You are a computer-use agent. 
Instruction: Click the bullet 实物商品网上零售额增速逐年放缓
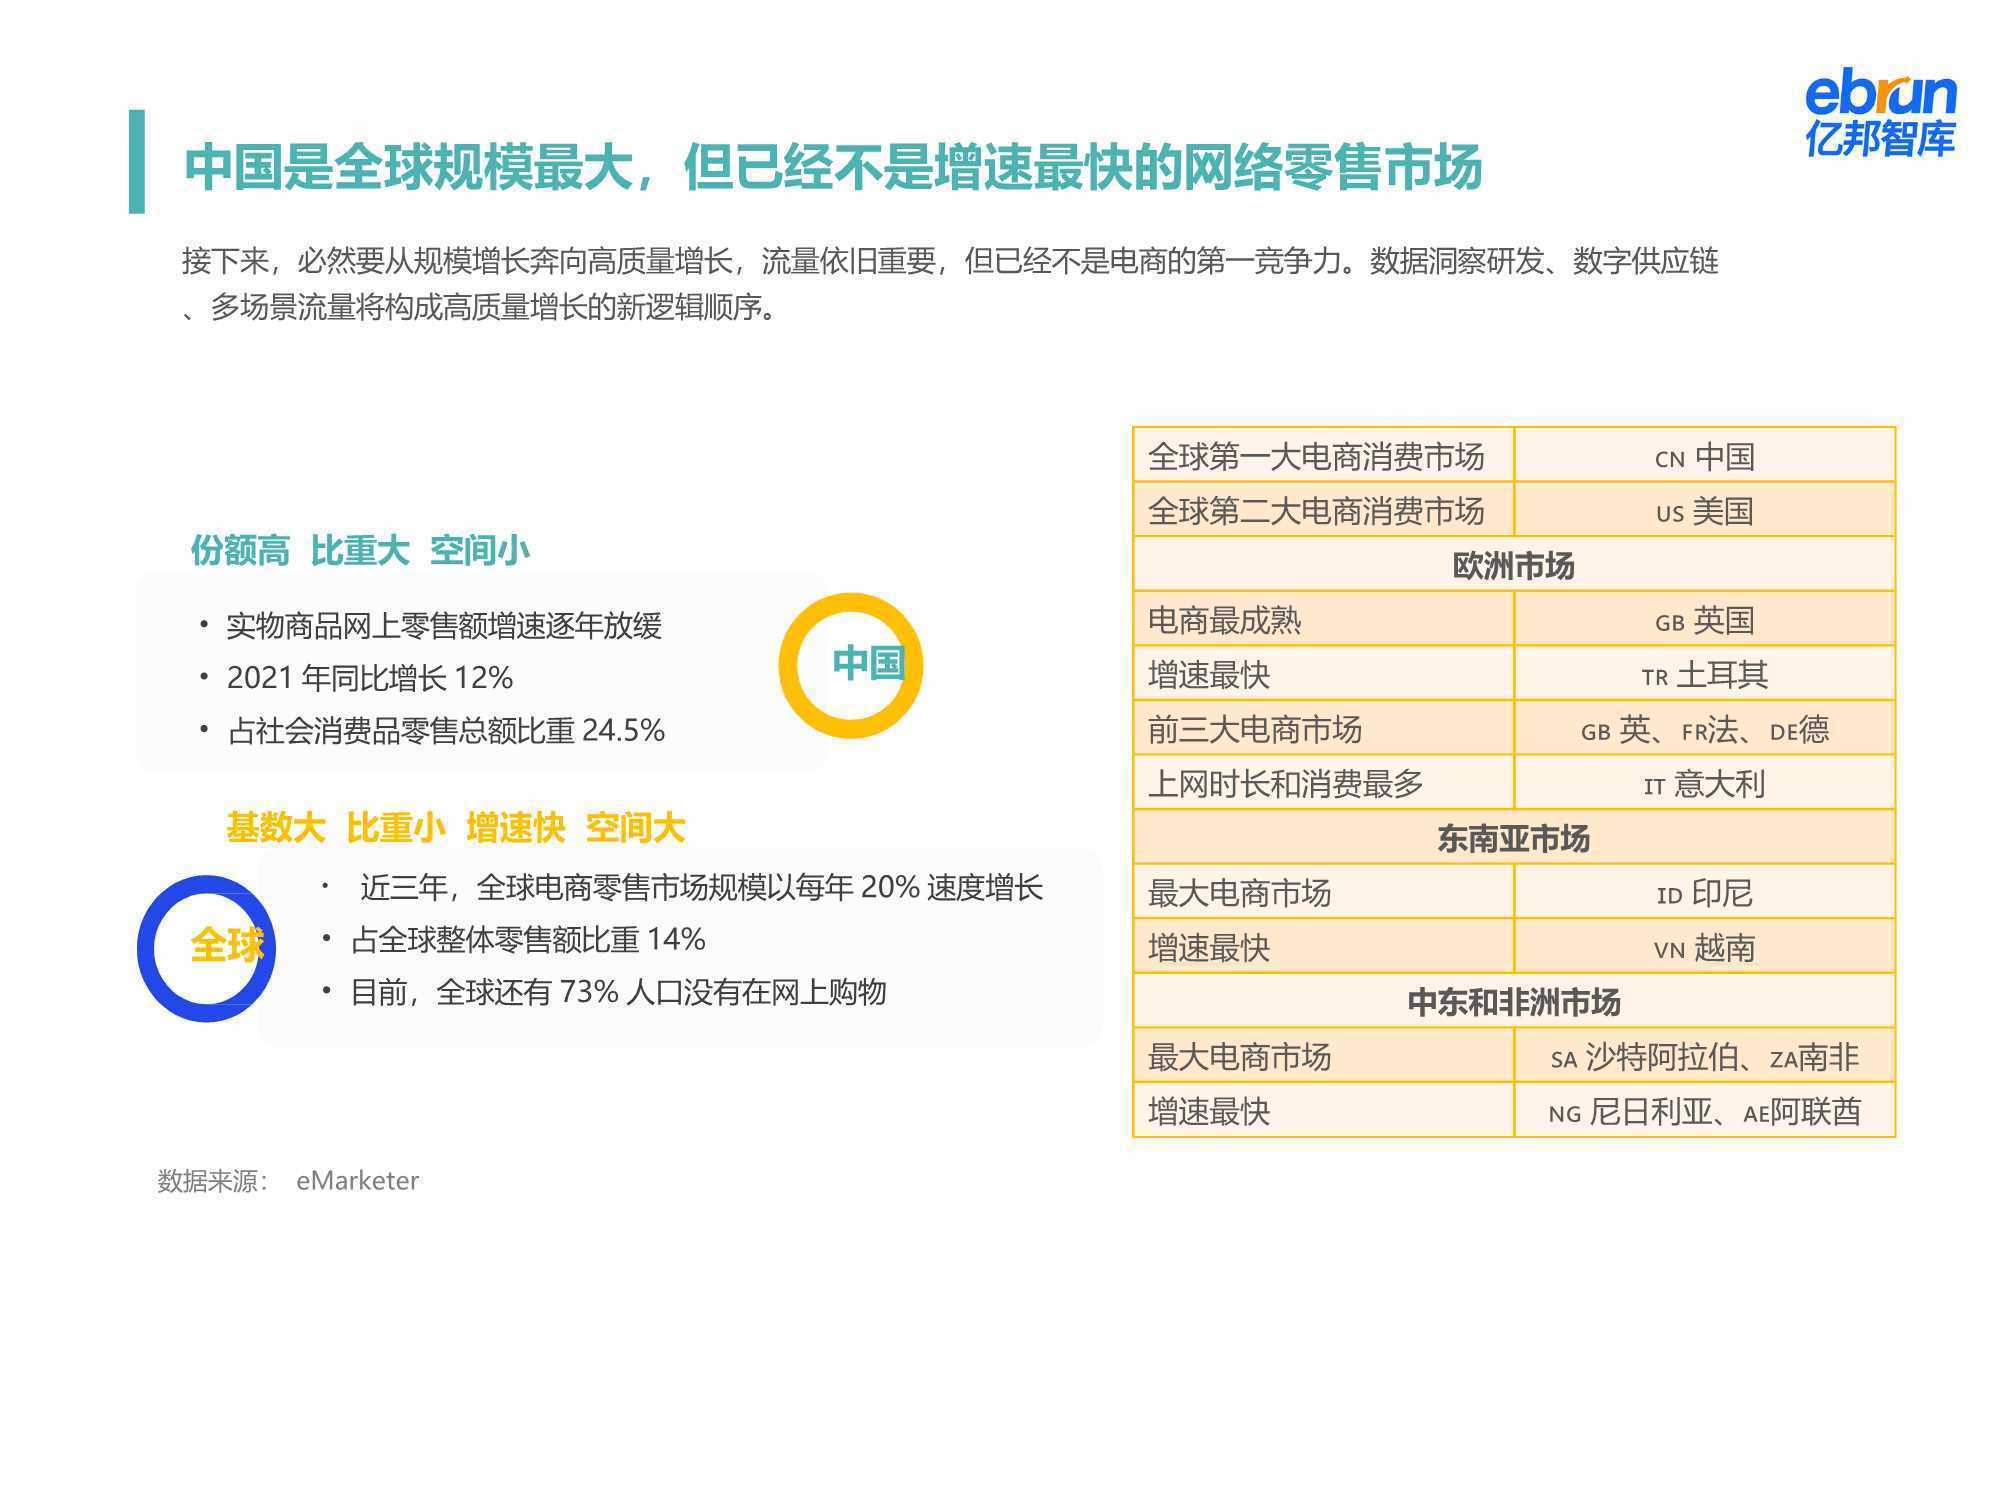(x=443, y=626)
